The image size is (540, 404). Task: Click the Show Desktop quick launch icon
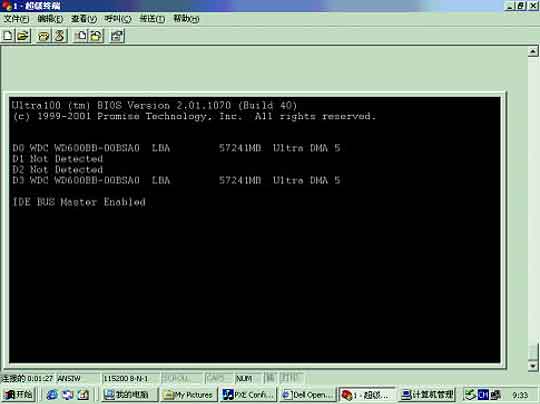(x=83, y=395)
